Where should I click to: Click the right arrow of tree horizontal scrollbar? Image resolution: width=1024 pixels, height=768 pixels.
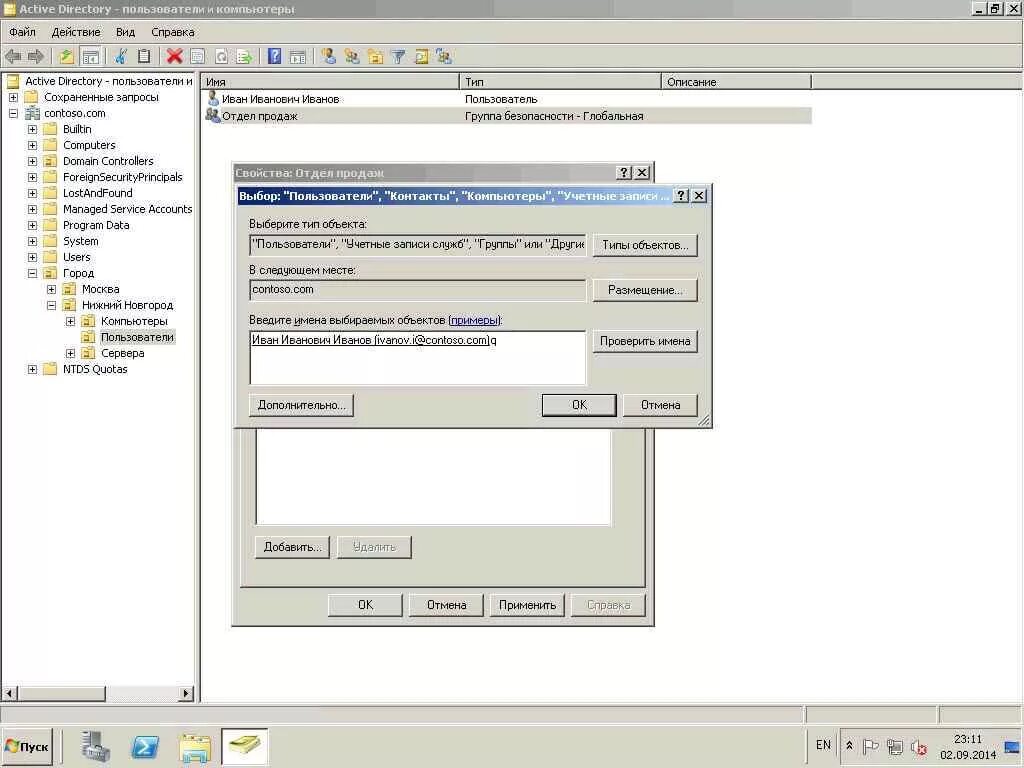pyautogui.click(x=187, y=694)
